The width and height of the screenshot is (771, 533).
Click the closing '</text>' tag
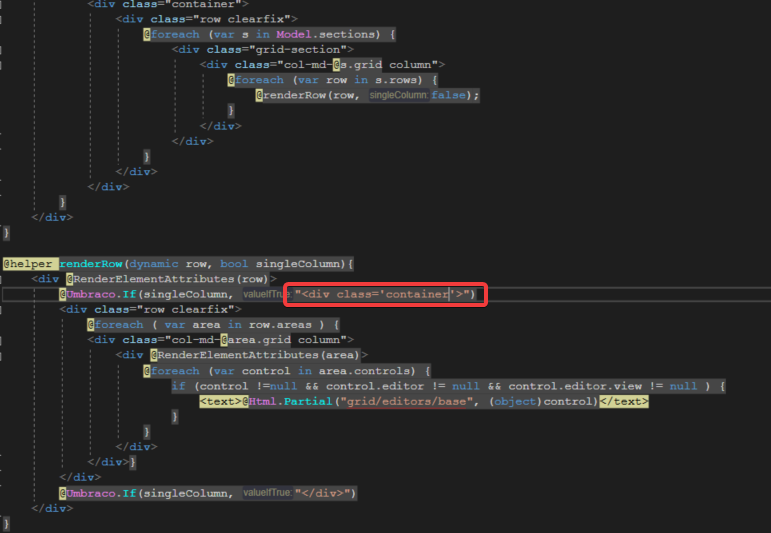click(623, 401)
